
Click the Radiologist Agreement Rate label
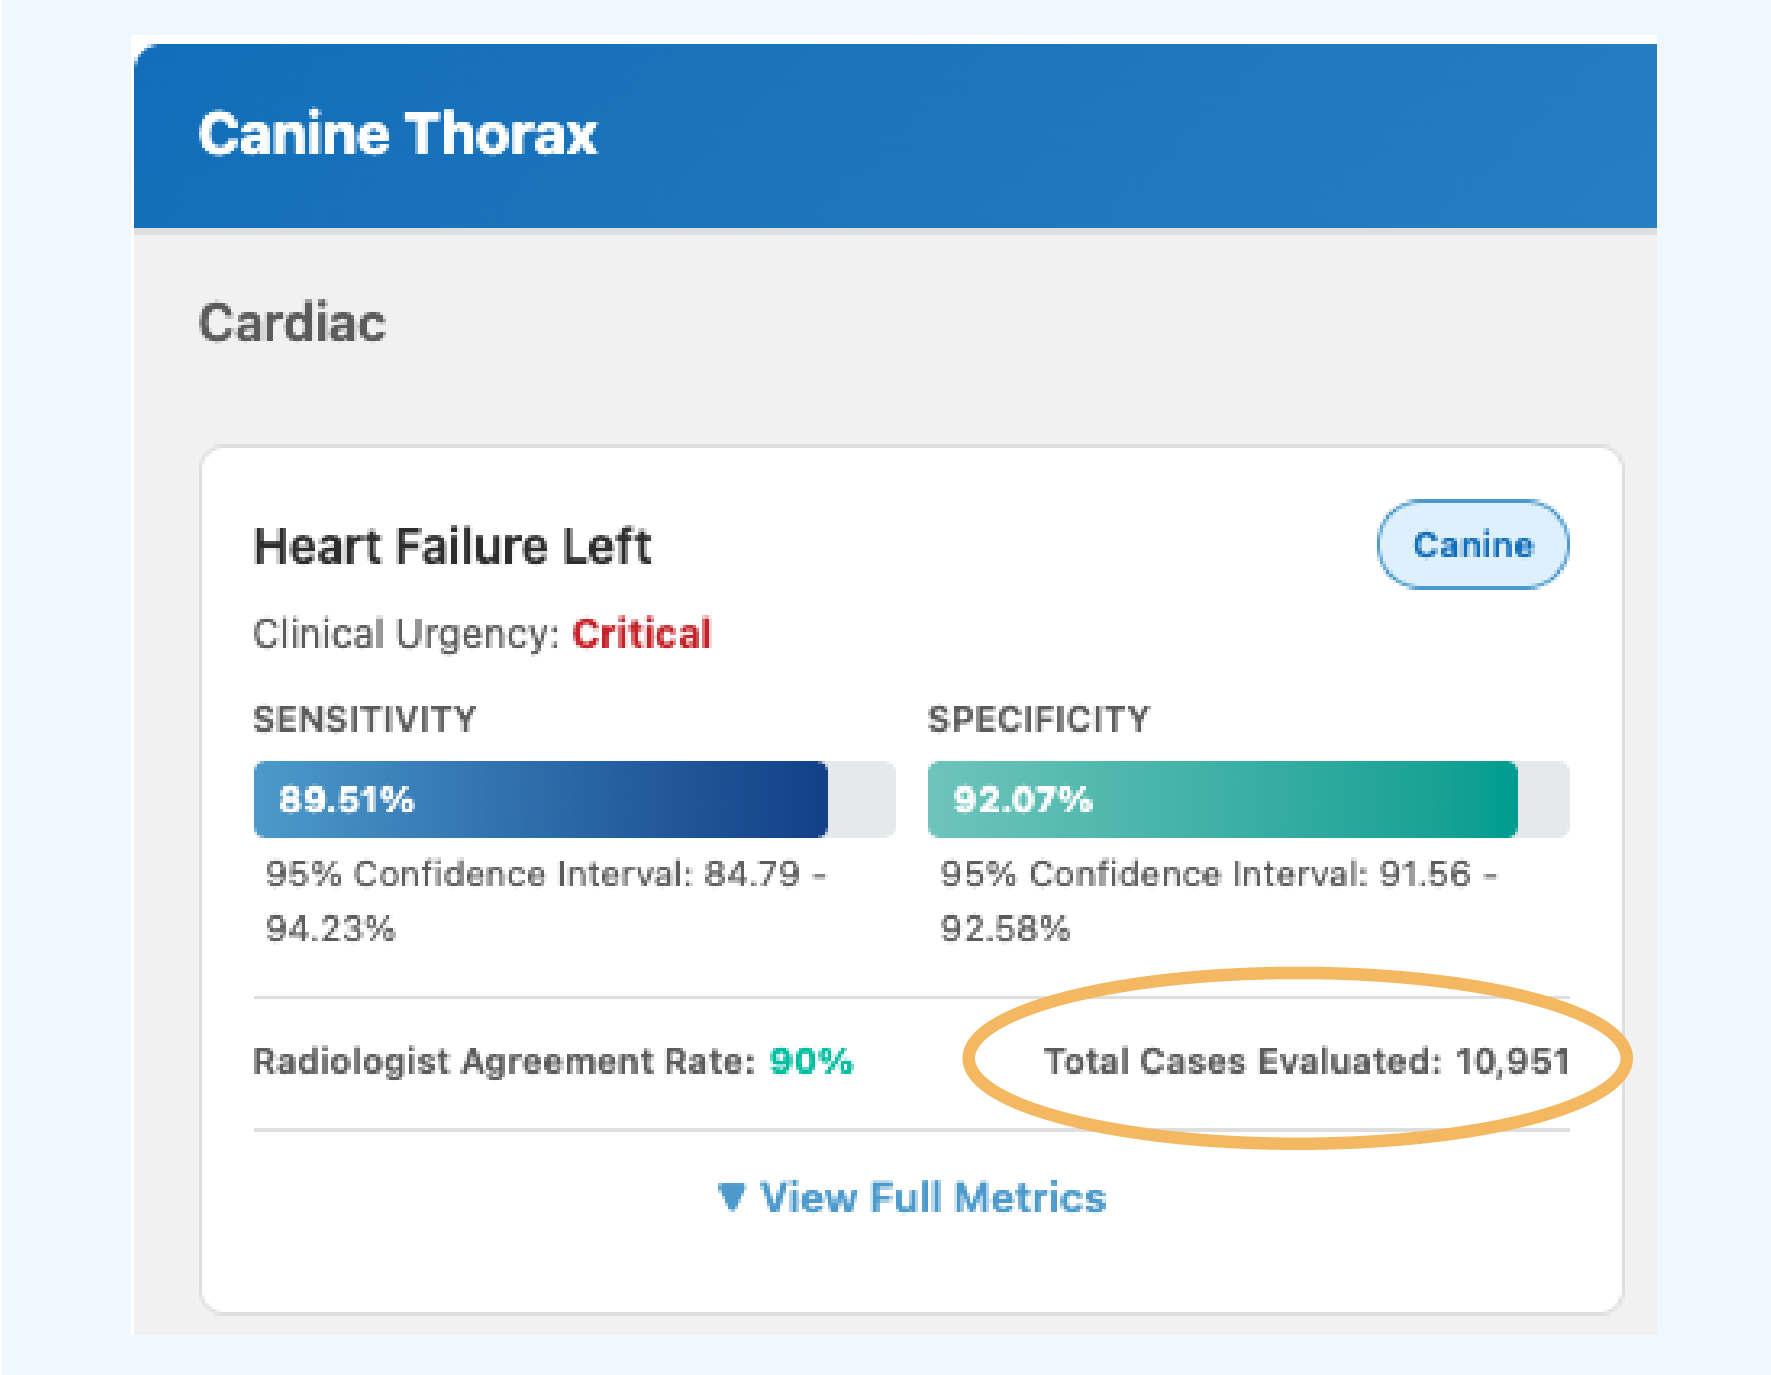coord(504,1061)
